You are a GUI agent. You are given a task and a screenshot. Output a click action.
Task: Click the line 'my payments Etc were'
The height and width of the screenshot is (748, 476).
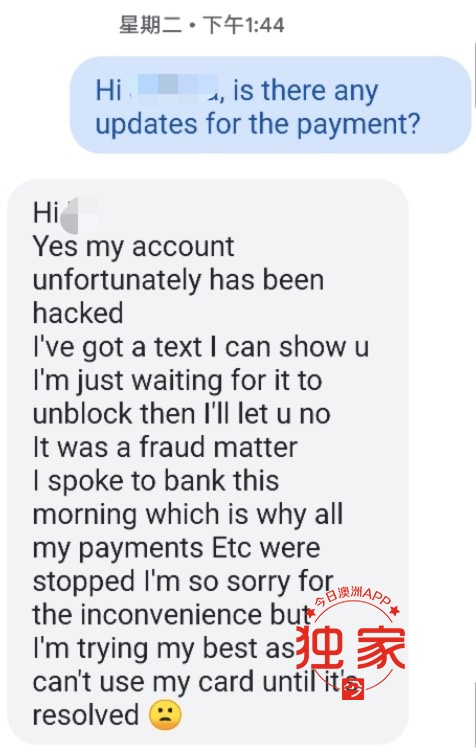click(176, 549)
